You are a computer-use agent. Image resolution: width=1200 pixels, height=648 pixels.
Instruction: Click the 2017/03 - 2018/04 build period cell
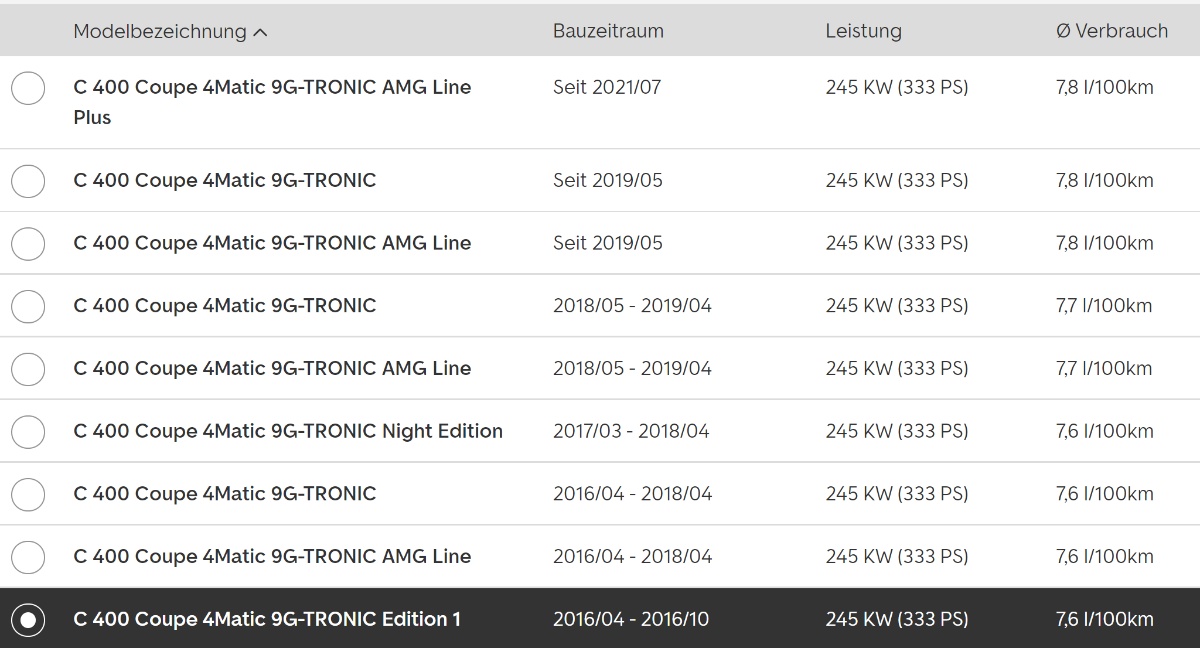point(631,431)
